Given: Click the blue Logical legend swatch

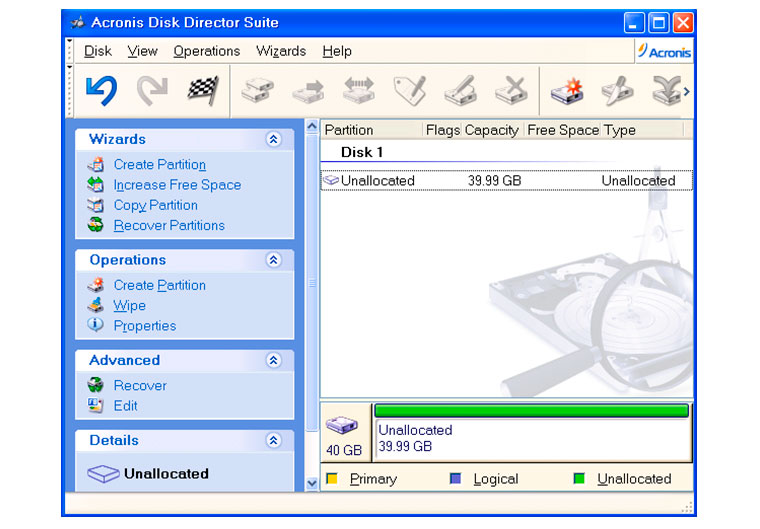Looking at the screenshot, I should tap(456, 479).
